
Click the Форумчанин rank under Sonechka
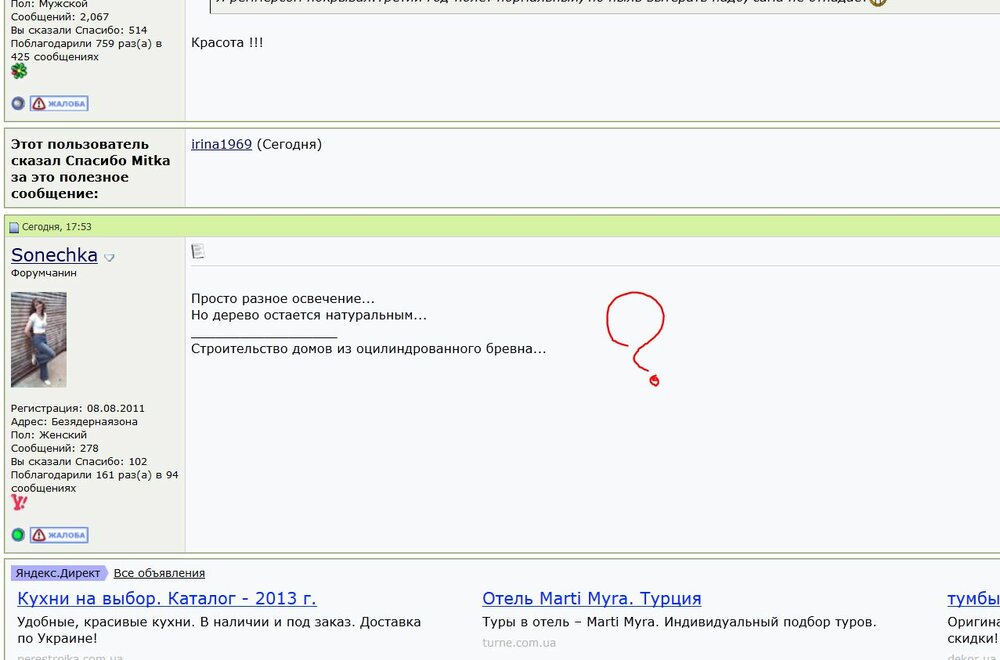[43, 273]
